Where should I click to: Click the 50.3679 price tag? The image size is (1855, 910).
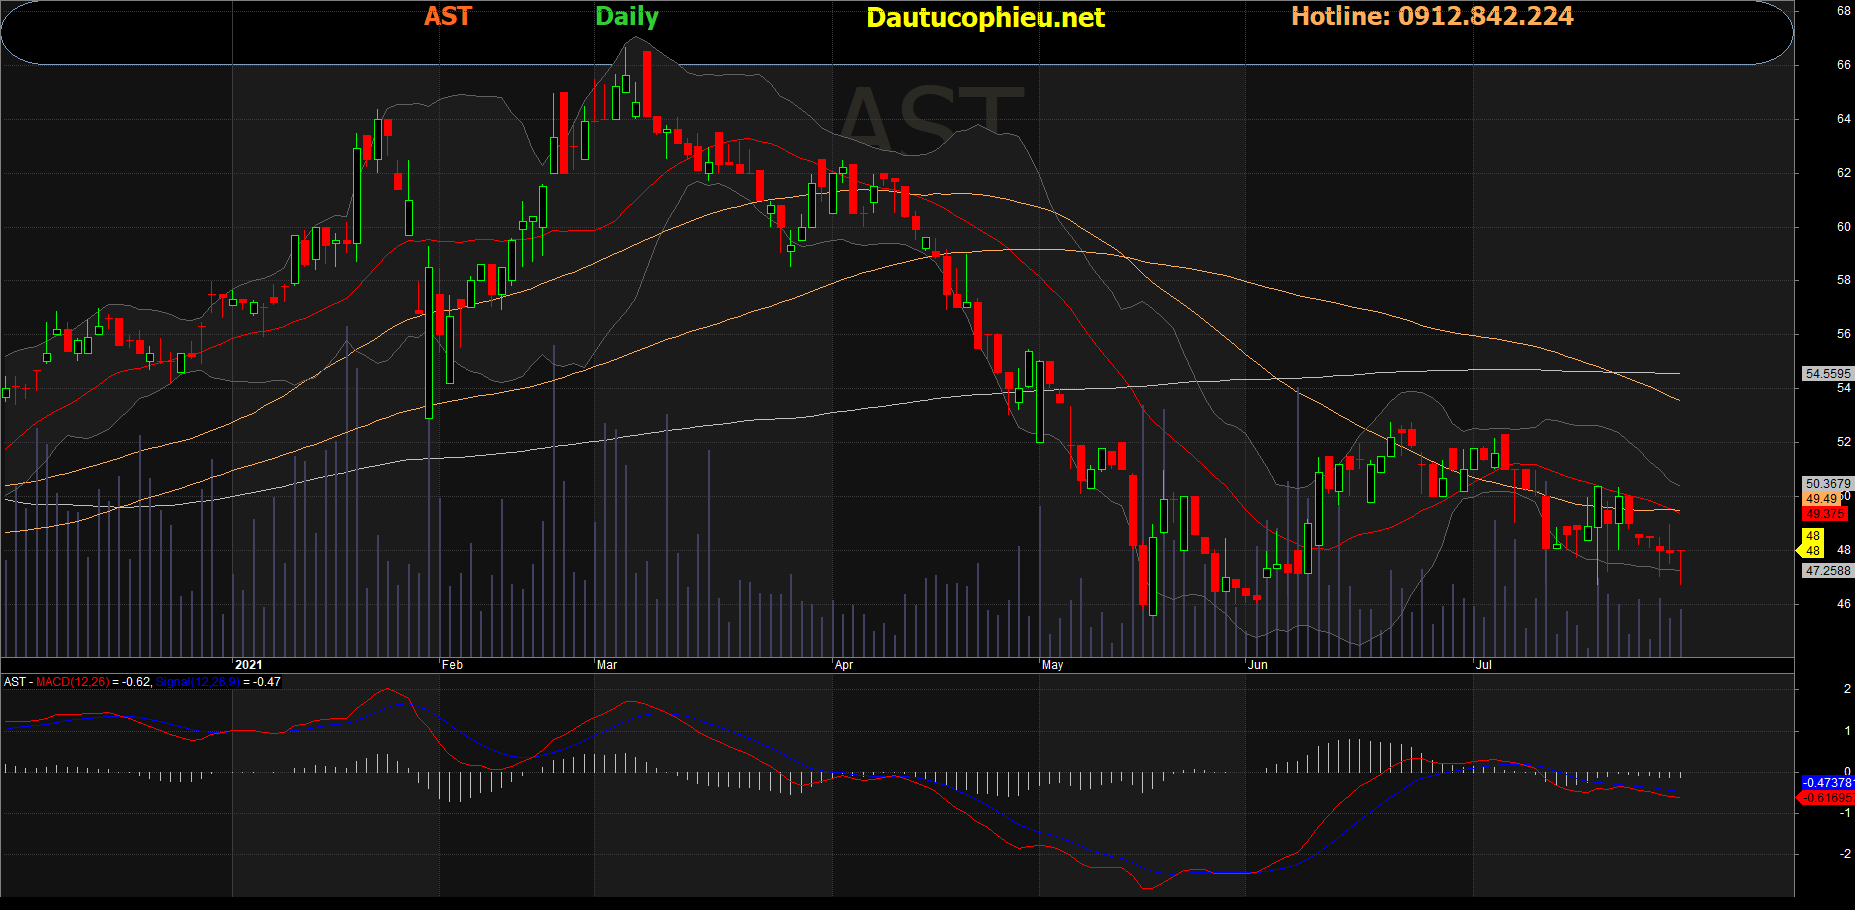[x=1828, y=484]
